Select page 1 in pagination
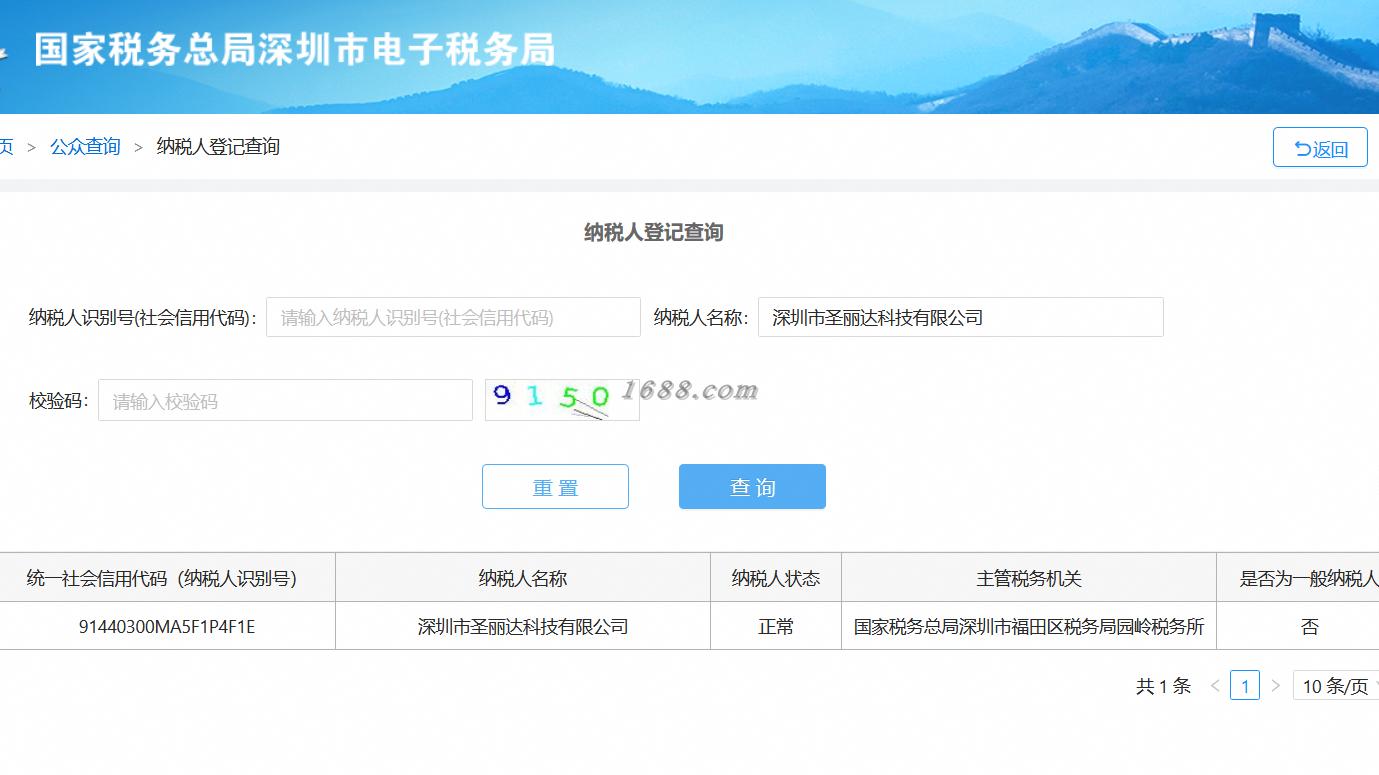 1245,686
